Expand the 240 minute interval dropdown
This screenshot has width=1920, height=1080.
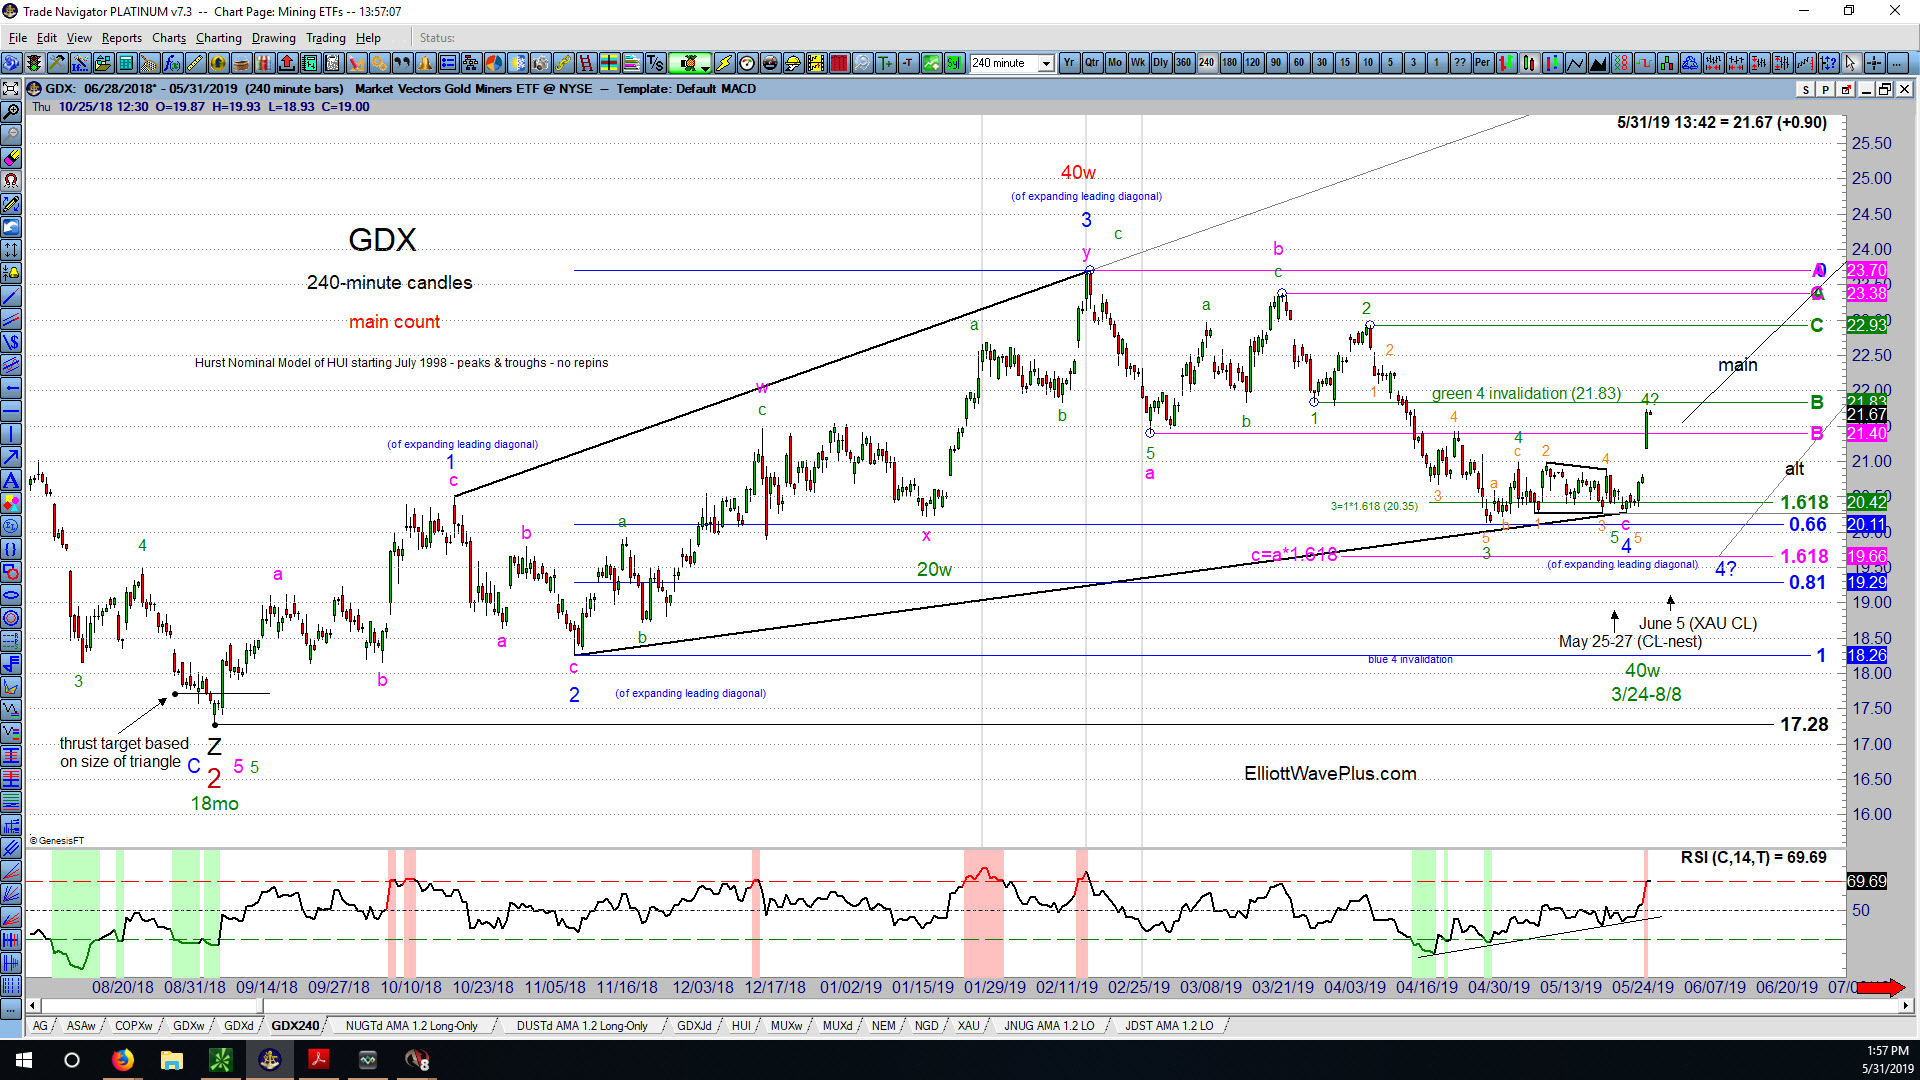pyautogui.click(x=1046, y=63)
